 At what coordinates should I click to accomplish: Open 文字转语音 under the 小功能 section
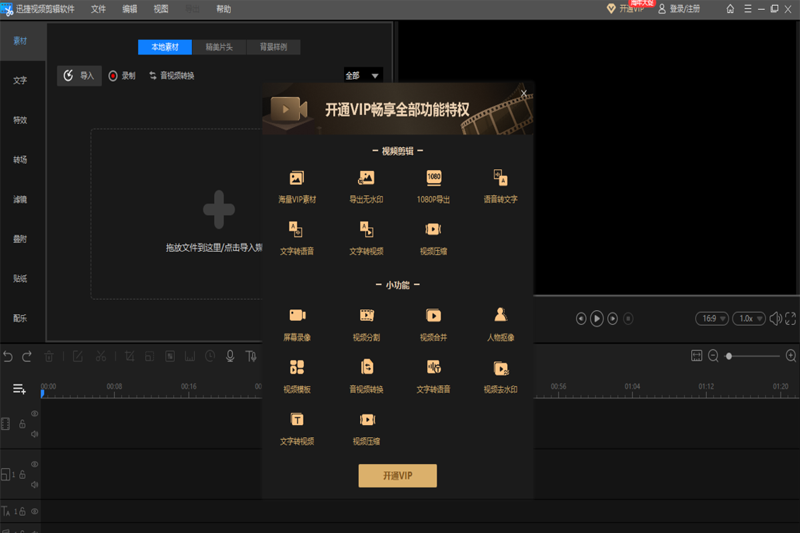click(434, 367)
